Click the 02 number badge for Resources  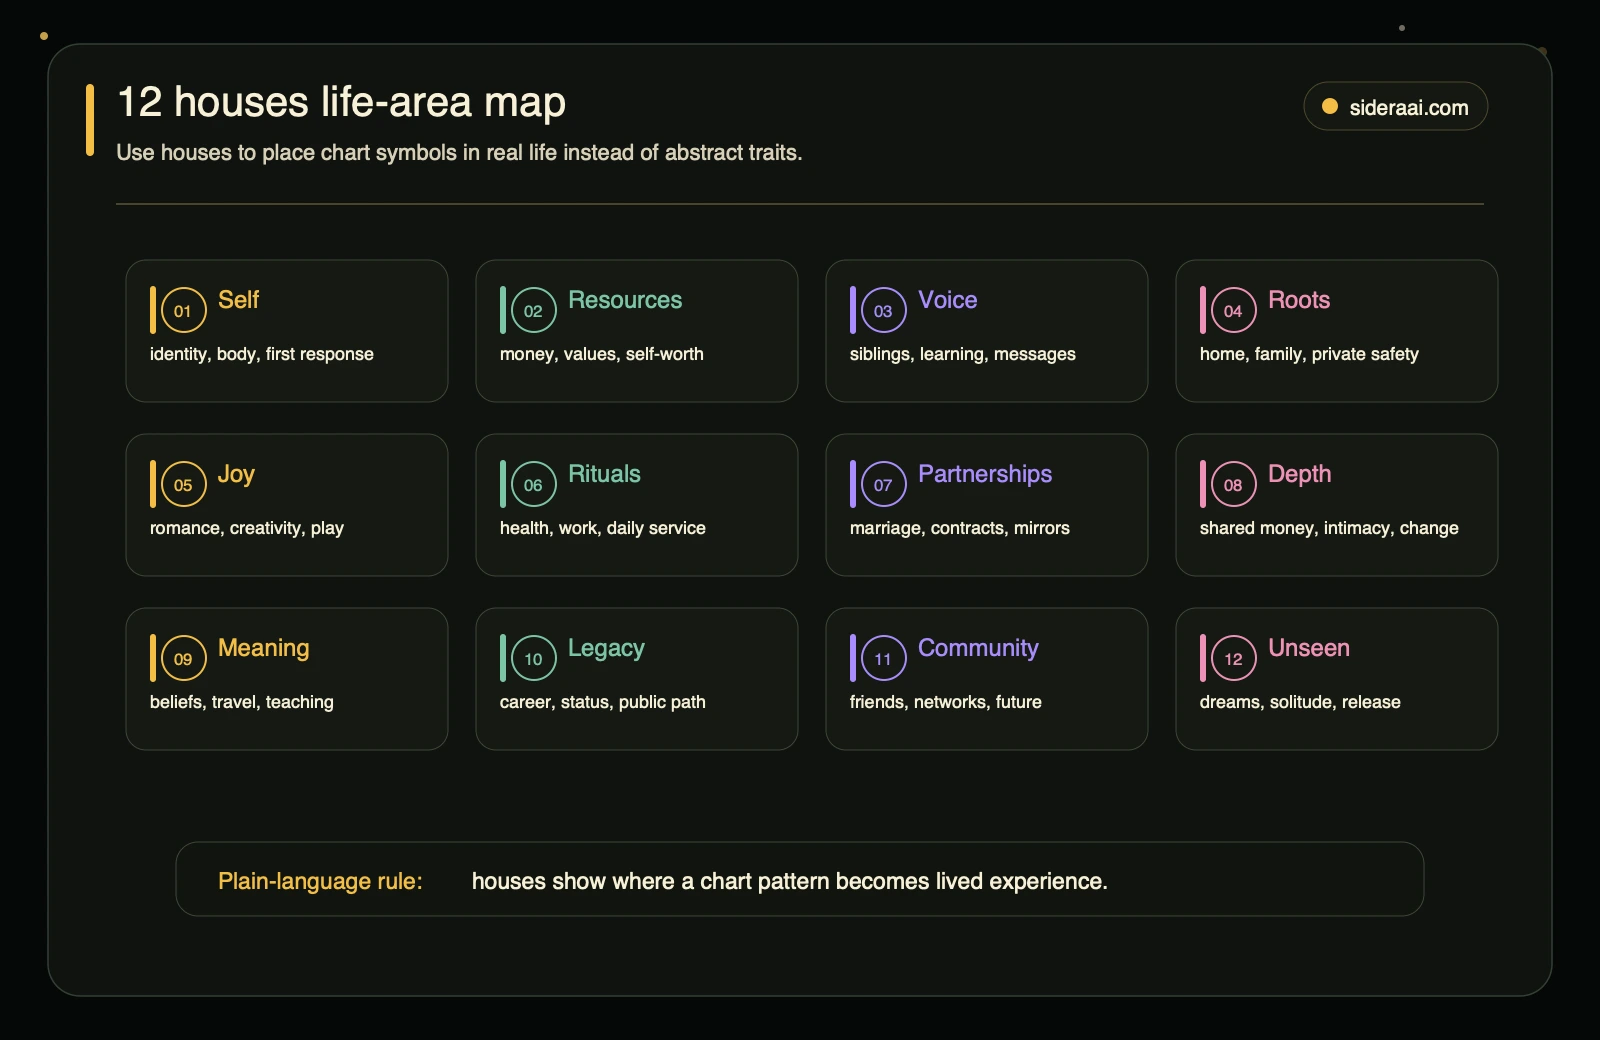pyautogui.click(x=533, y=310)
